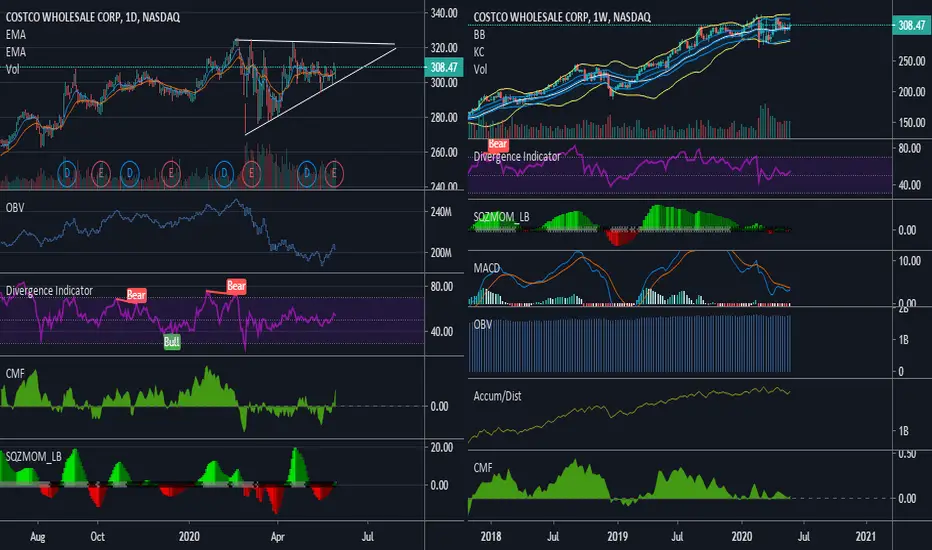Click the 308.47 price tag on weekly chart

coord(912,25)
